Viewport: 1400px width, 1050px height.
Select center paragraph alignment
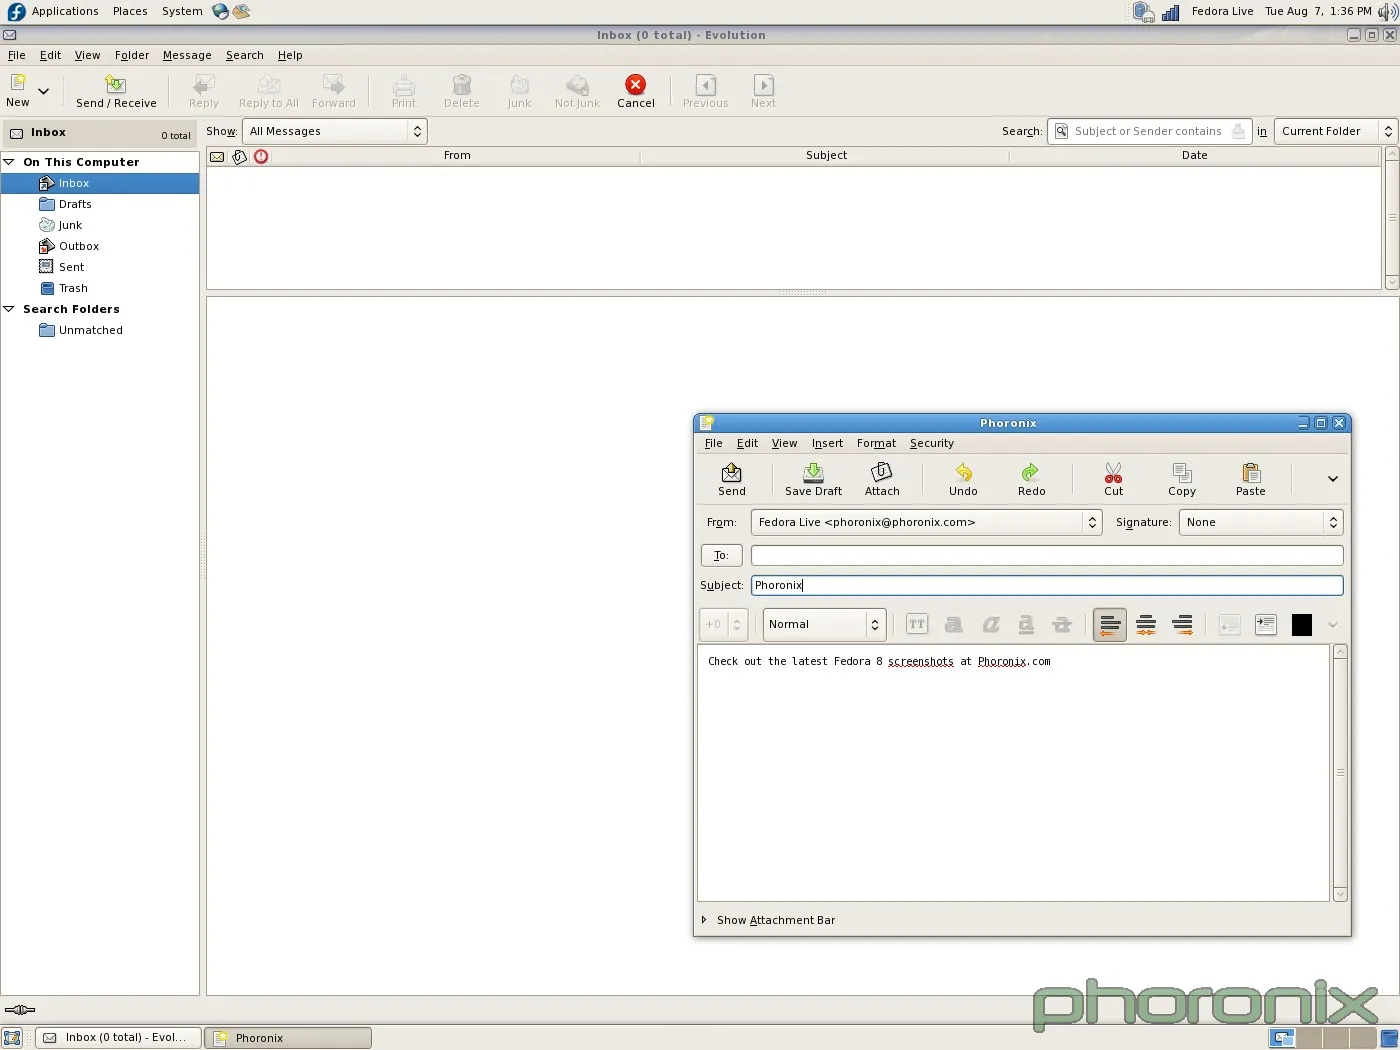pyautogui.click(x=1146, y=625)
